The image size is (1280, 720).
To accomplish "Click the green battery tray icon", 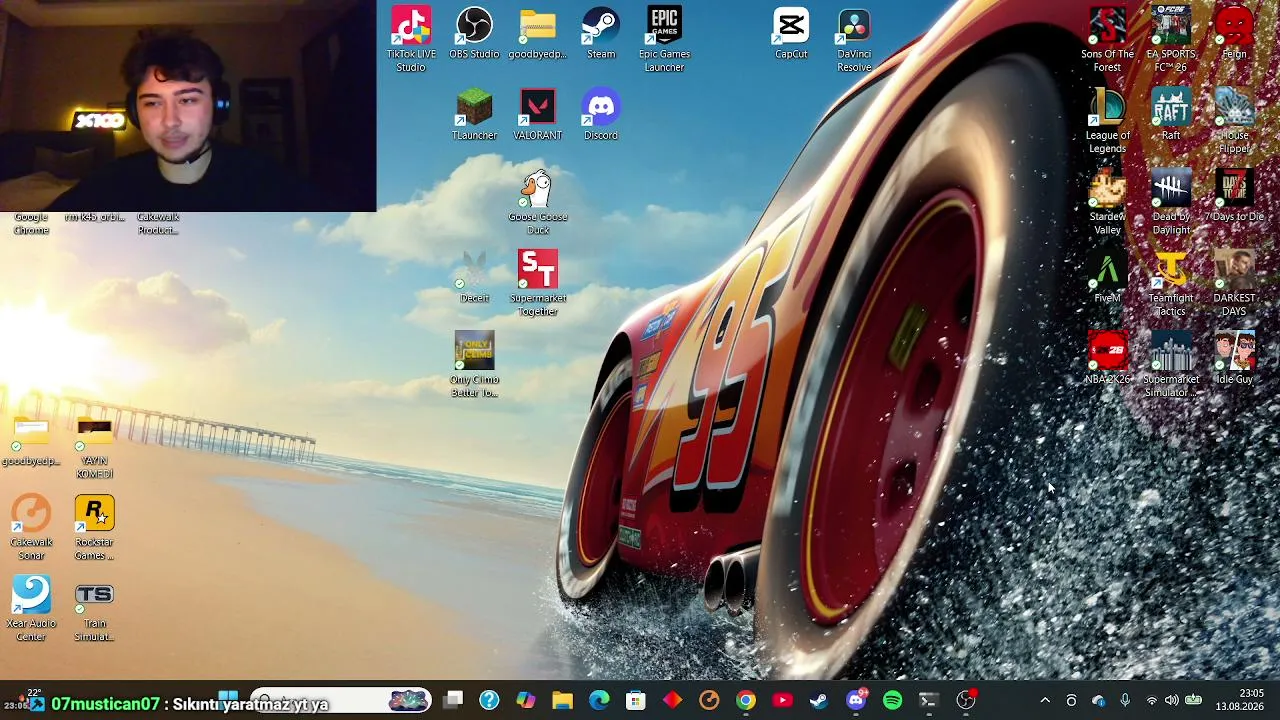I will point(1193,701).
